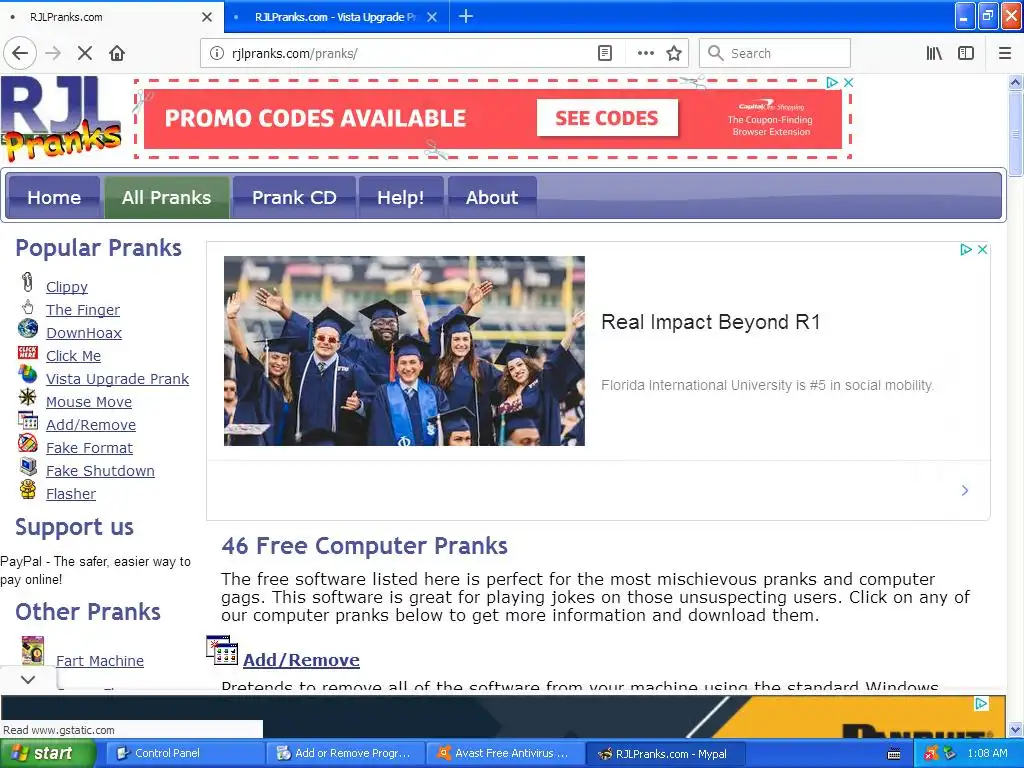View site information icon in address bar

pyautogui.click(x=216, y=53)
